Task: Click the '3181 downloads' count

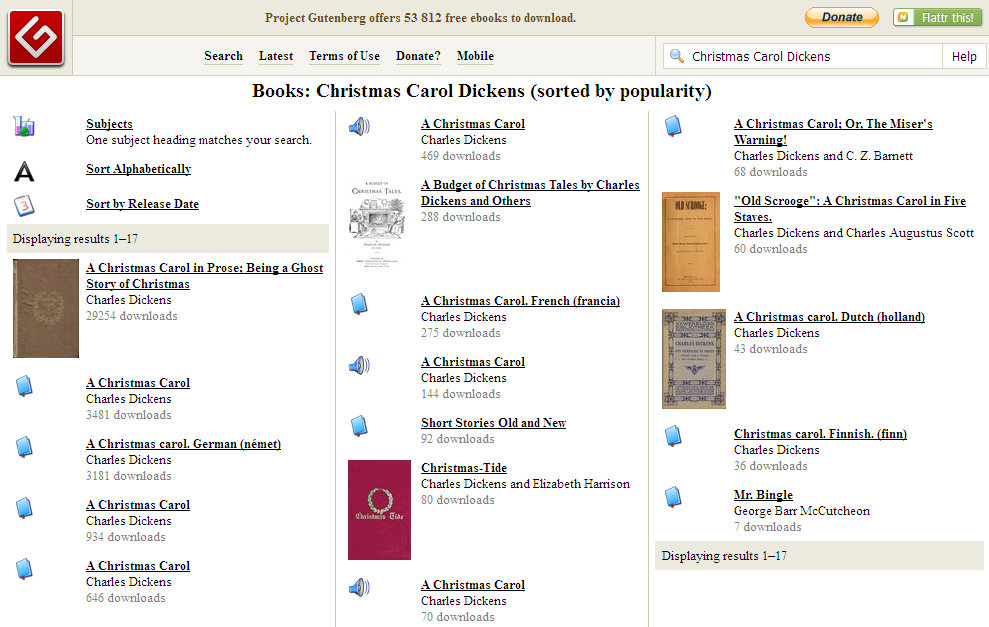Action: point(129,476)
